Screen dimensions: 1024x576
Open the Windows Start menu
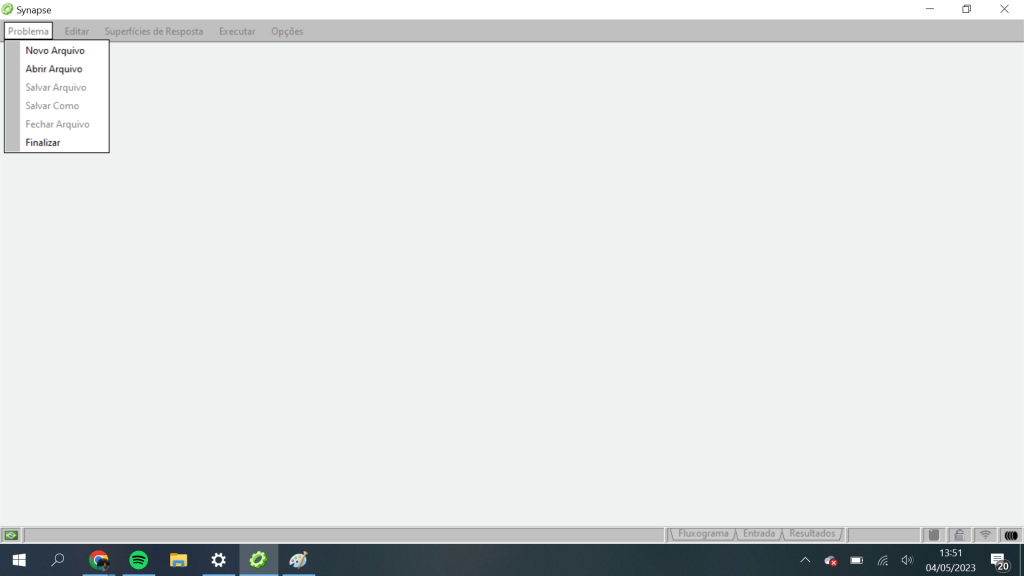(x=19, y=560)
